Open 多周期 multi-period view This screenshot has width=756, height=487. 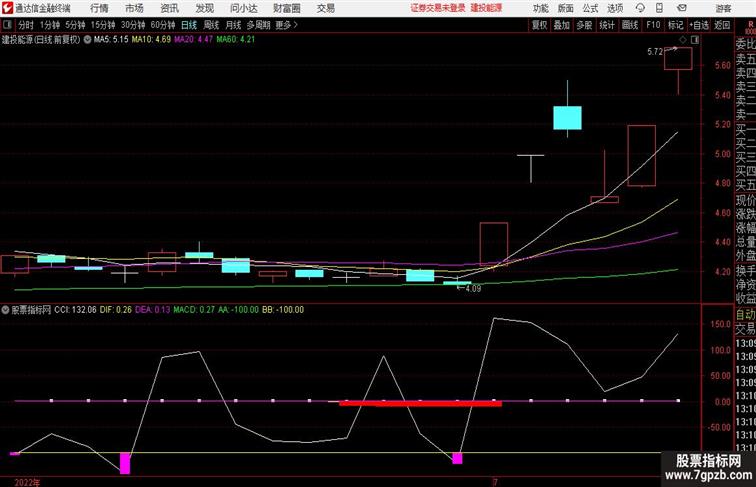point(258,25)
